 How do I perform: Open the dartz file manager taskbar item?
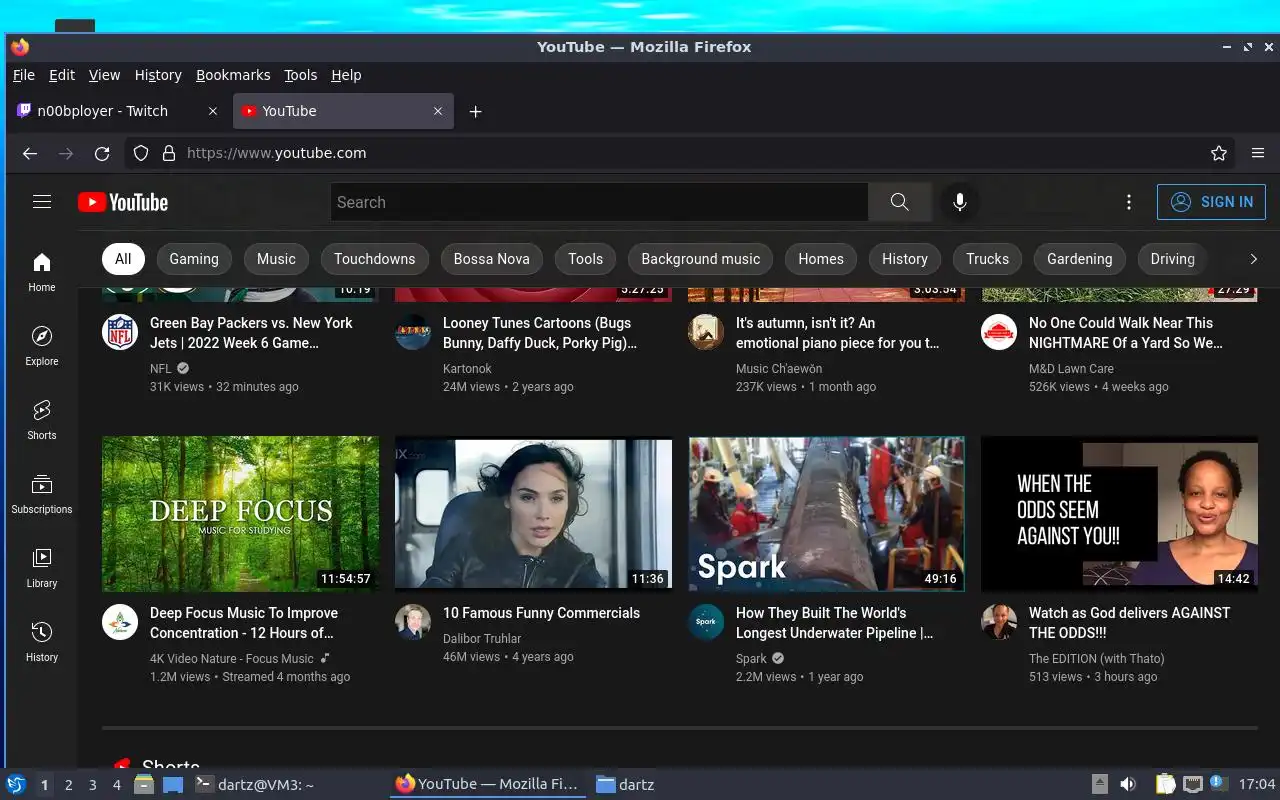pyautogui.click(x=626, y=785)
